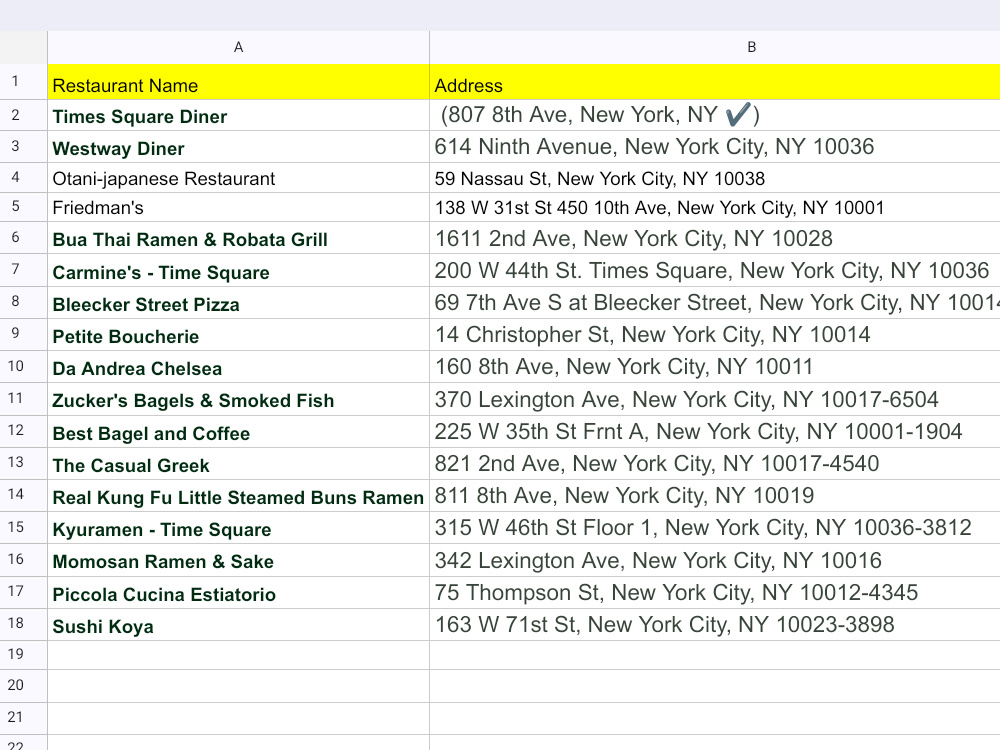Select the 225 W 35th St address cell
Image resolution: width=1000 pixels, height=750 pixels.
click(715, 432)
